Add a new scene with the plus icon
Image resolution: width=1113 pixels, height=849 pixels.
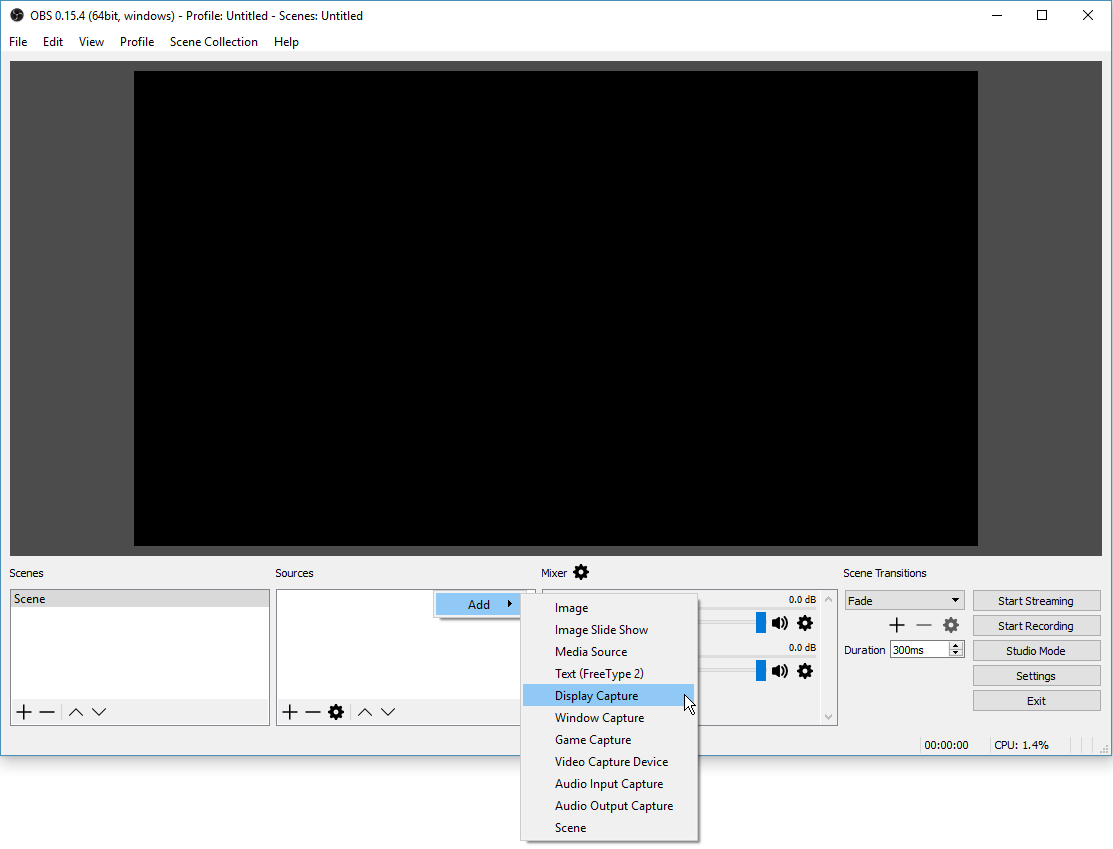(x=24, y=712)
